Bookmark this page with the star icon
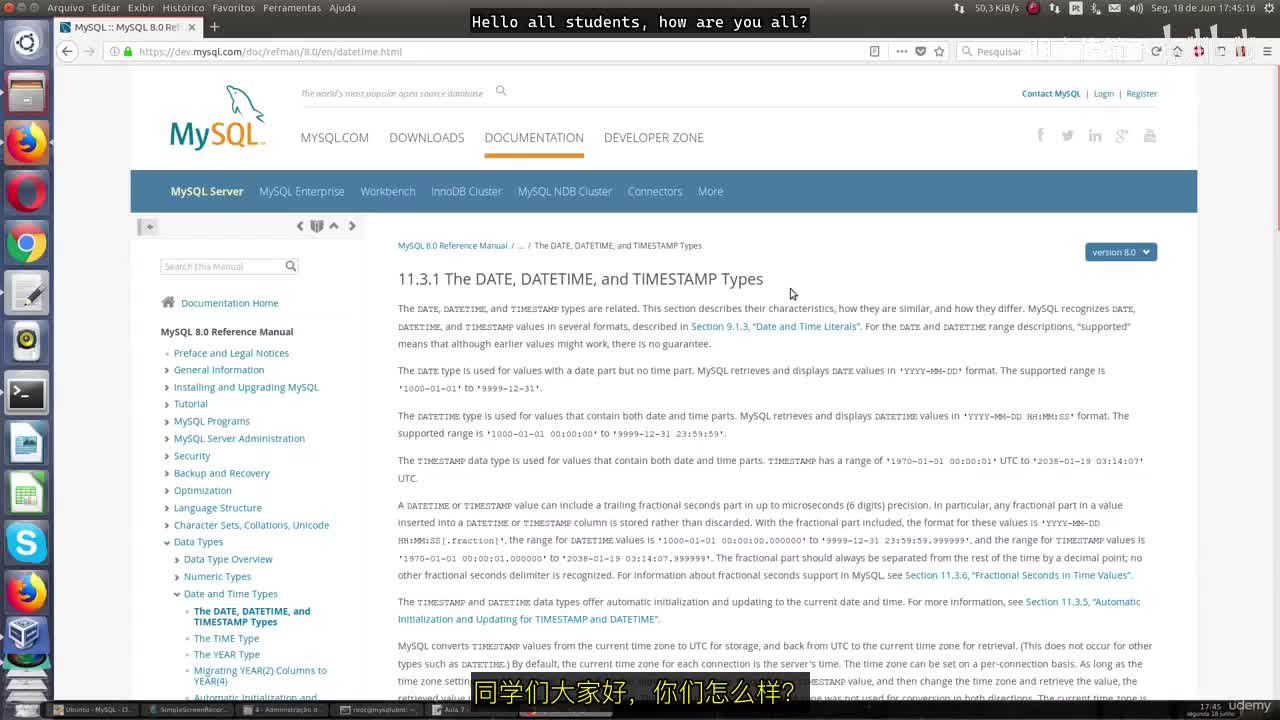The width and height of the screenshot is (1280, 720). 939,51
